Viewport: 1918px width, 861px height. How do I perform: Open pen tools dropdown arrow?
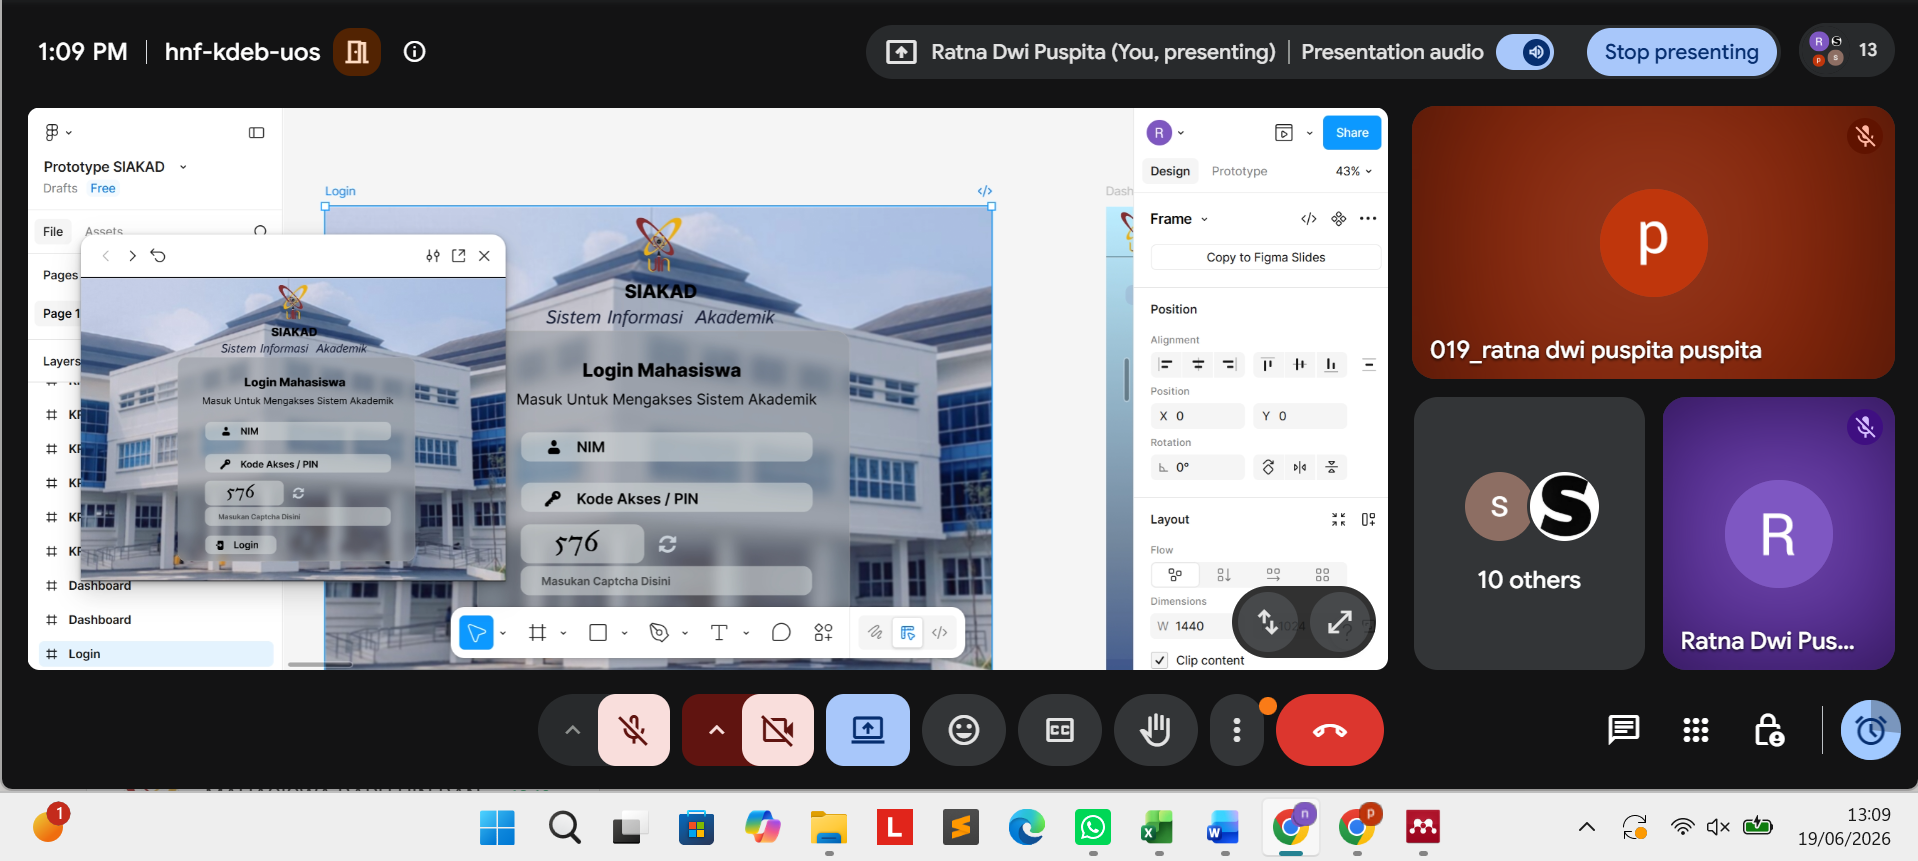click(685, 633)
